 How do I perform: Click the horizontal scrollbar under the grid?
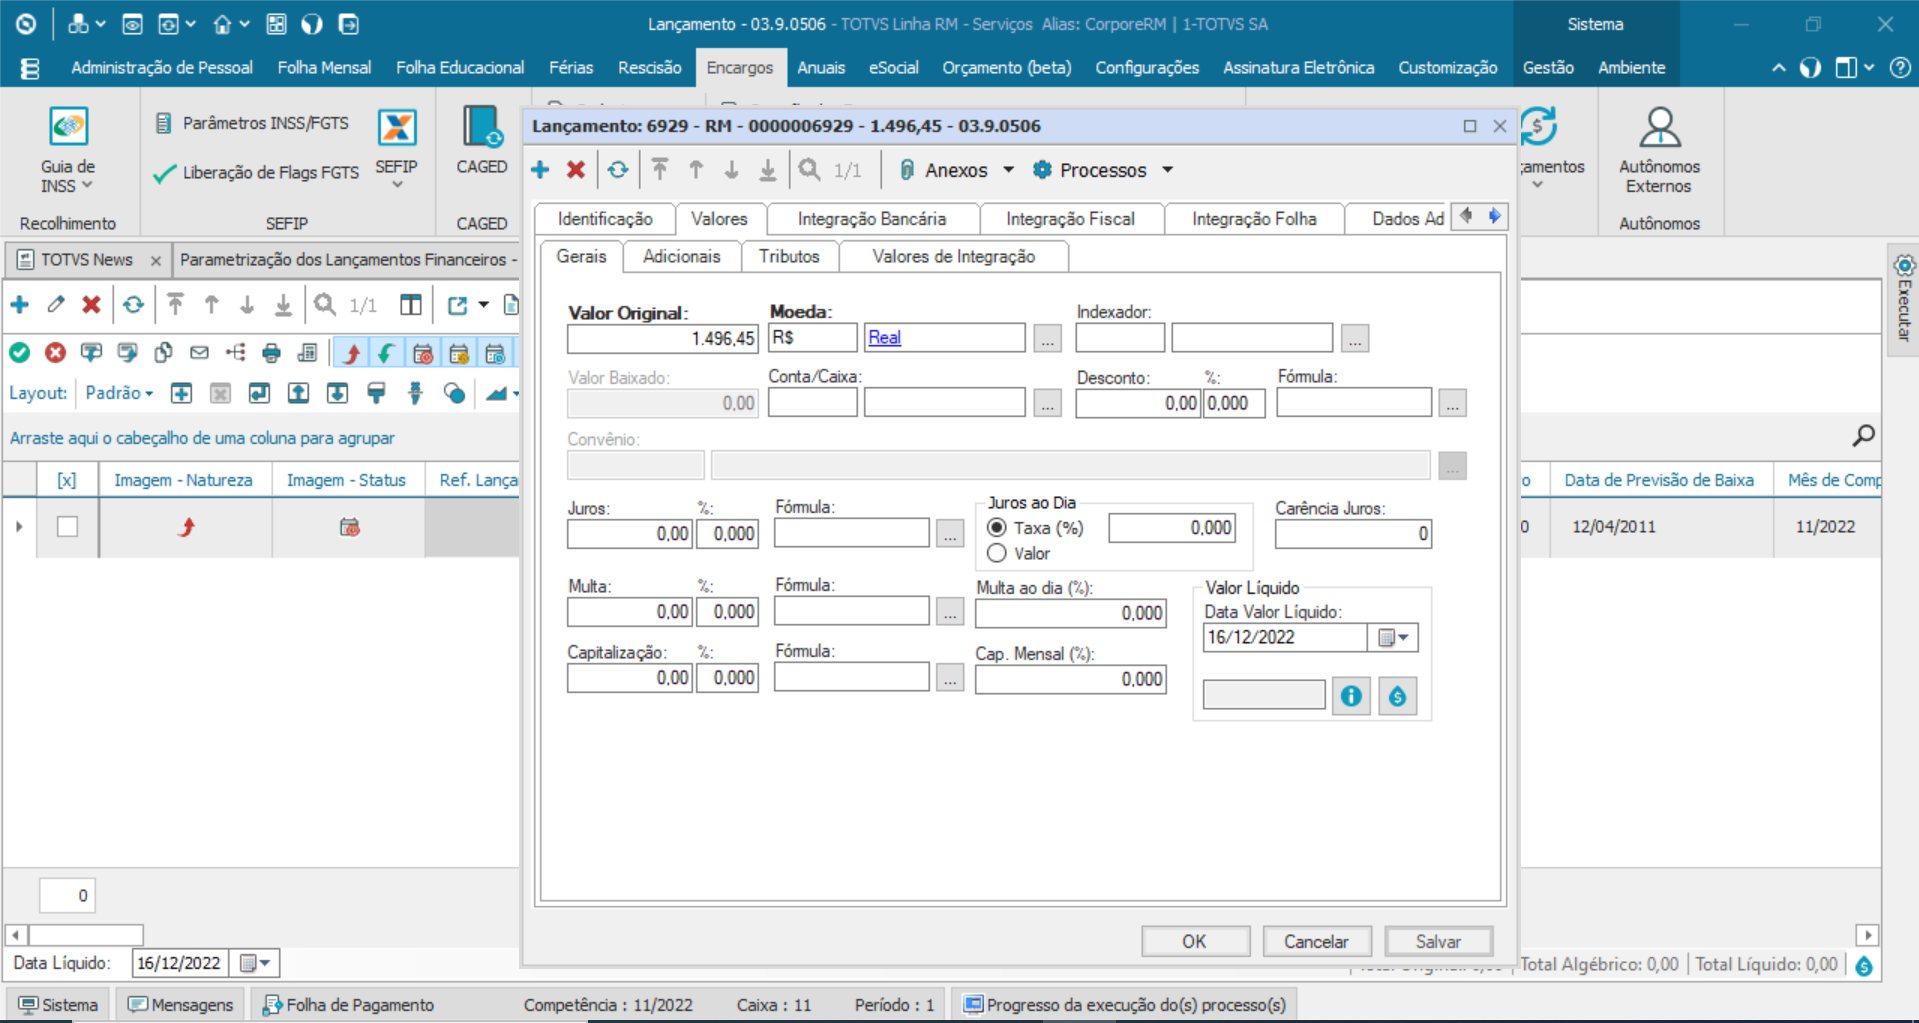tap(86, 935)
